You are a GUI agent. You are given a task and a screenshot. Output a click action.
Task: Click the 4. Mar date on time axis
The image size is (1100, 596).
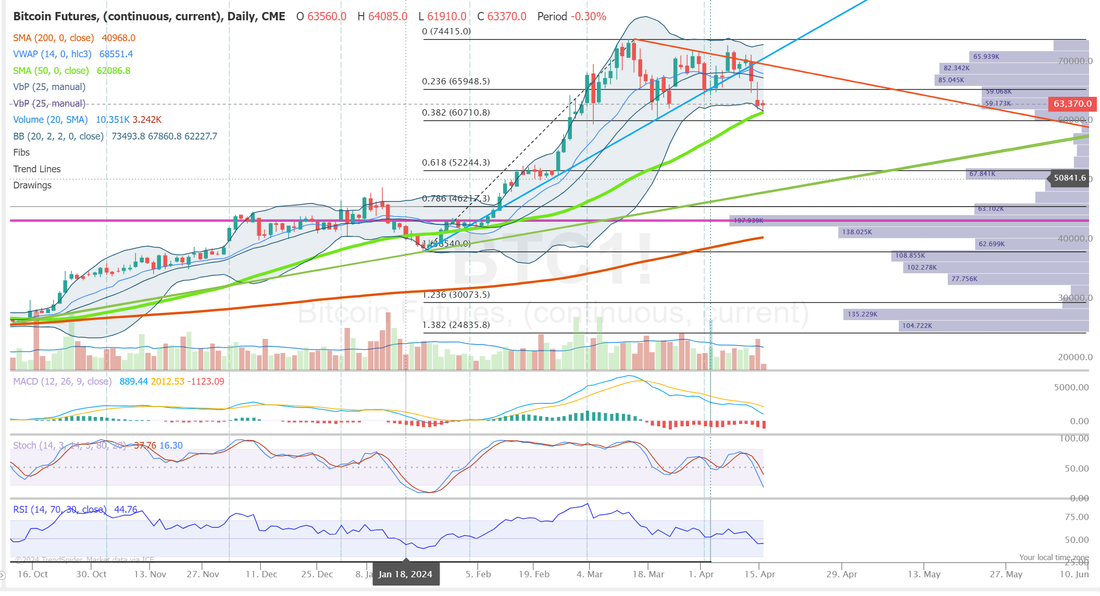(x=589, y=574)
